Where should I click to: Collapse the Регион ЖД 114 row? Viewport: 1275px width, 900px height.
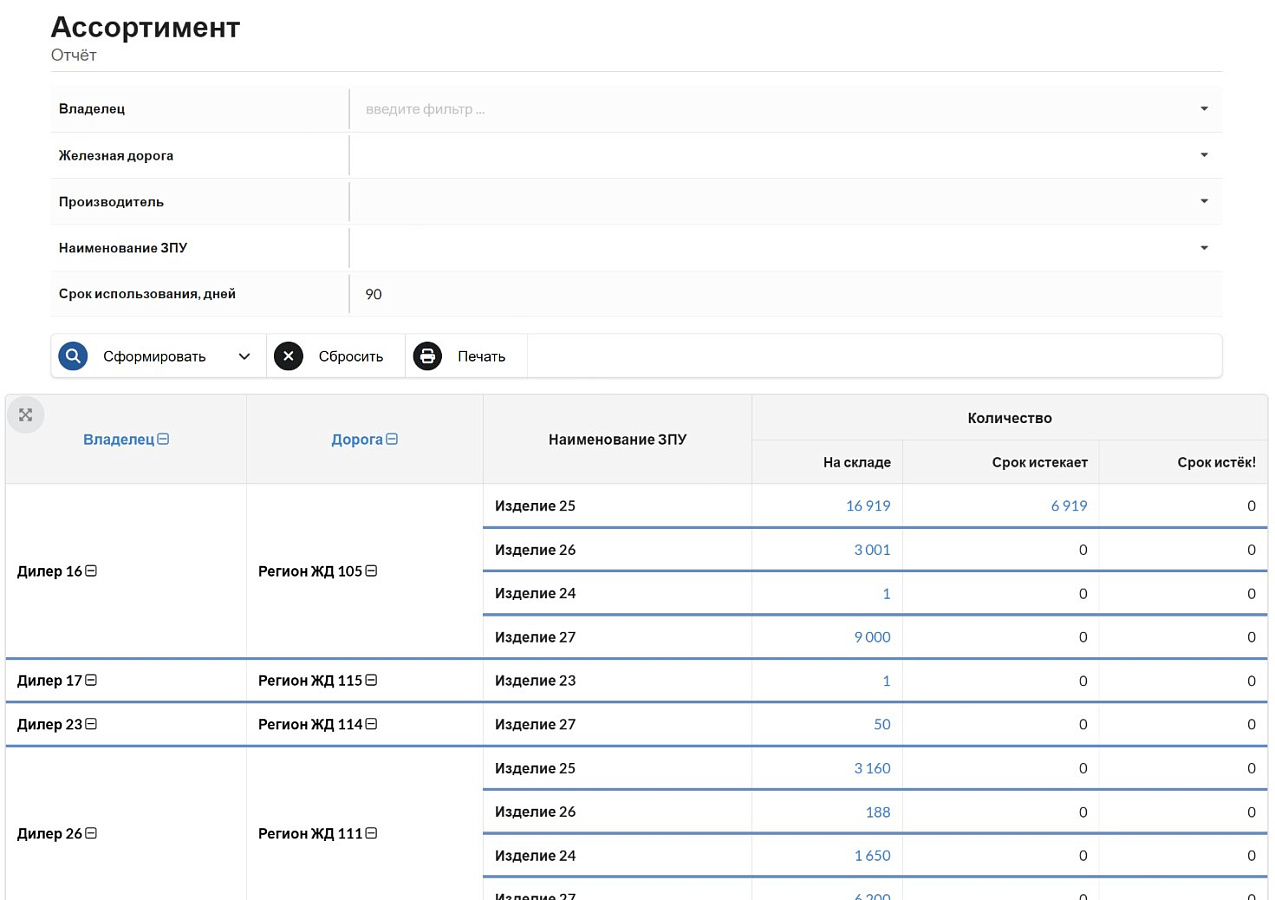click(371, 725)
